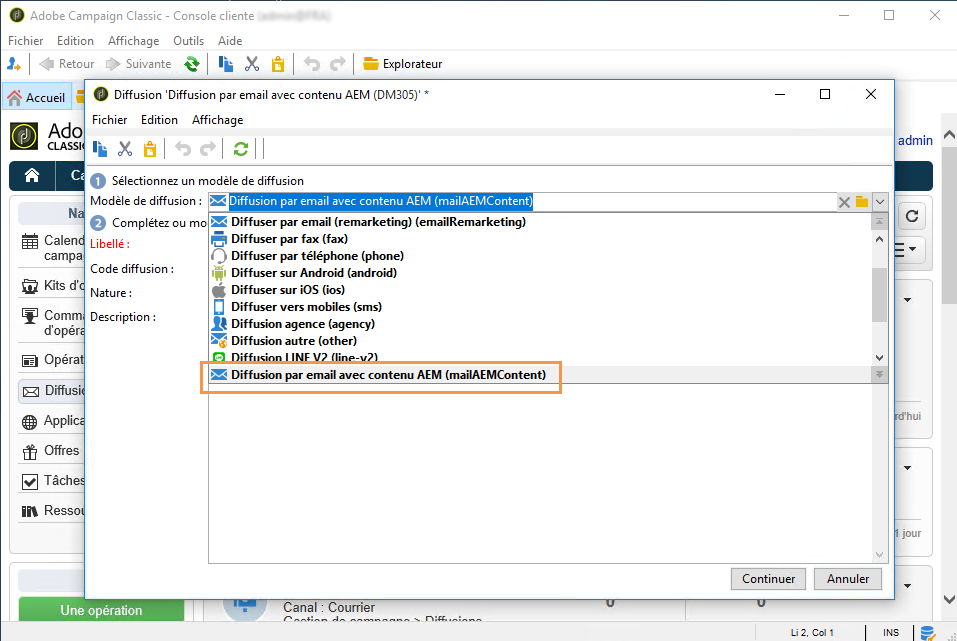Viewport: 957px width, 641px height.
Task: Jump to bottom of model list
Action: [x=879, y=375]
